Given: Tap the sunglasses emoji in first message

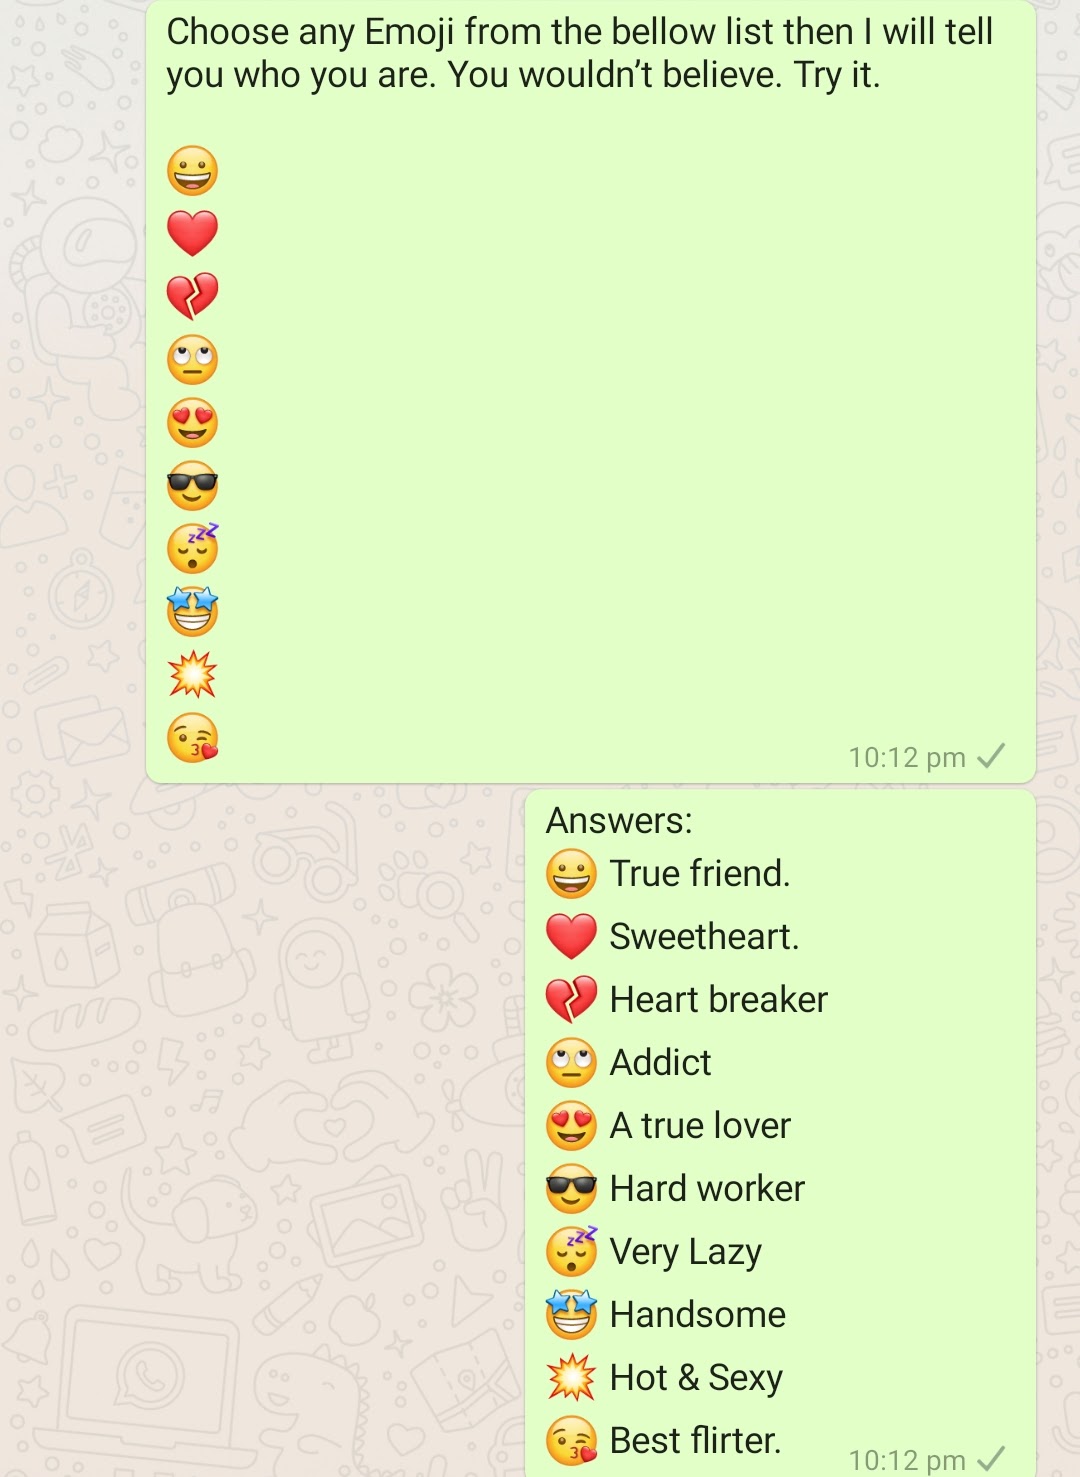Looking at the screenshot, I should pyautogui.click(x=192, y=486).
